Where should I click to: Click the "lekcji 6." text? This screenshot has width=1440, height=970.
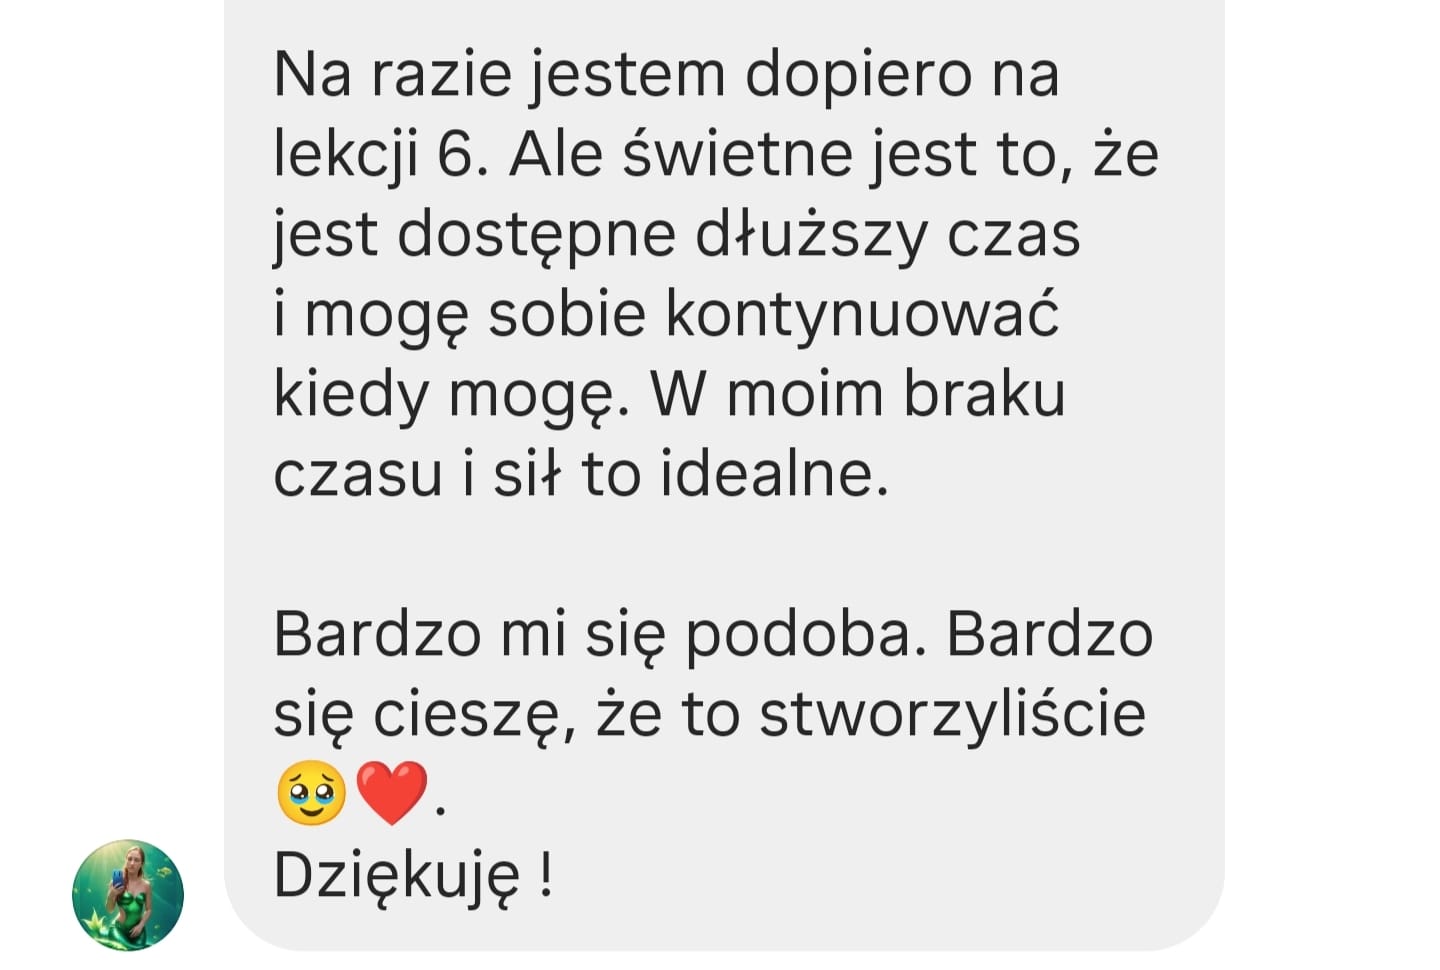(381, 155)
